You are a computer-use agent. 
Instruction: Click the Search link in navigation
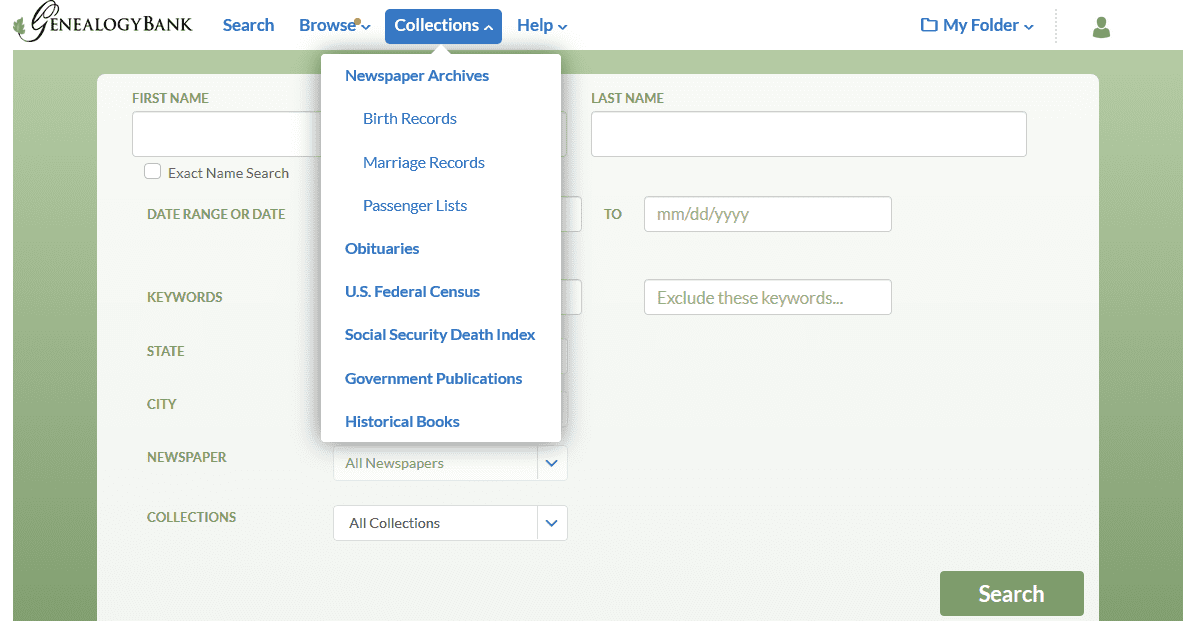click(x=248, y=25)
